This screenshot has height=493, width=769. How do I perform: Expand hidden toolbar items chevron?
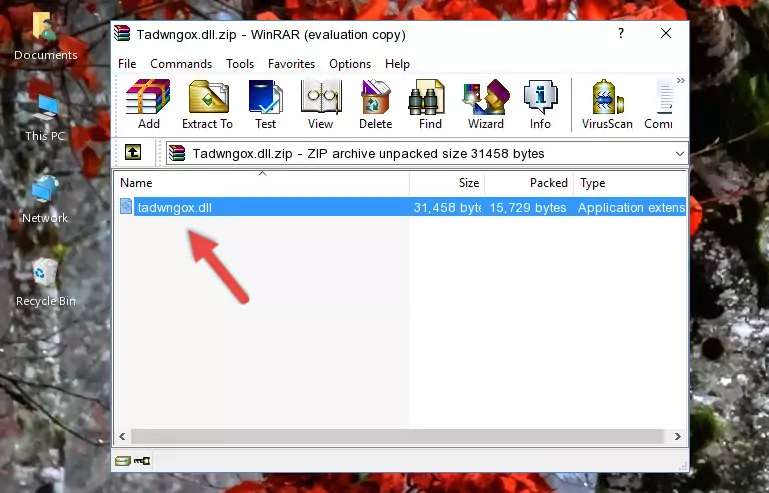(x=681, y=80)
